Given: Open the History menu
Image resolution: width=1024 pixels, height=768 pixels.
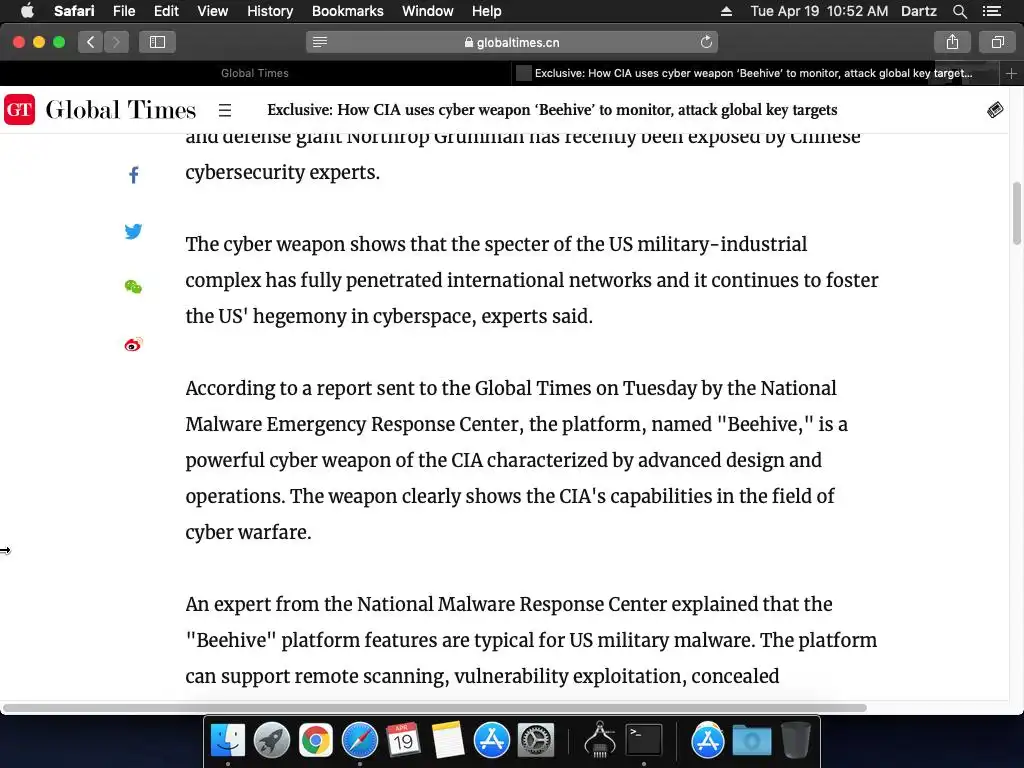Looking at the screenshot, I should [270, 11].
